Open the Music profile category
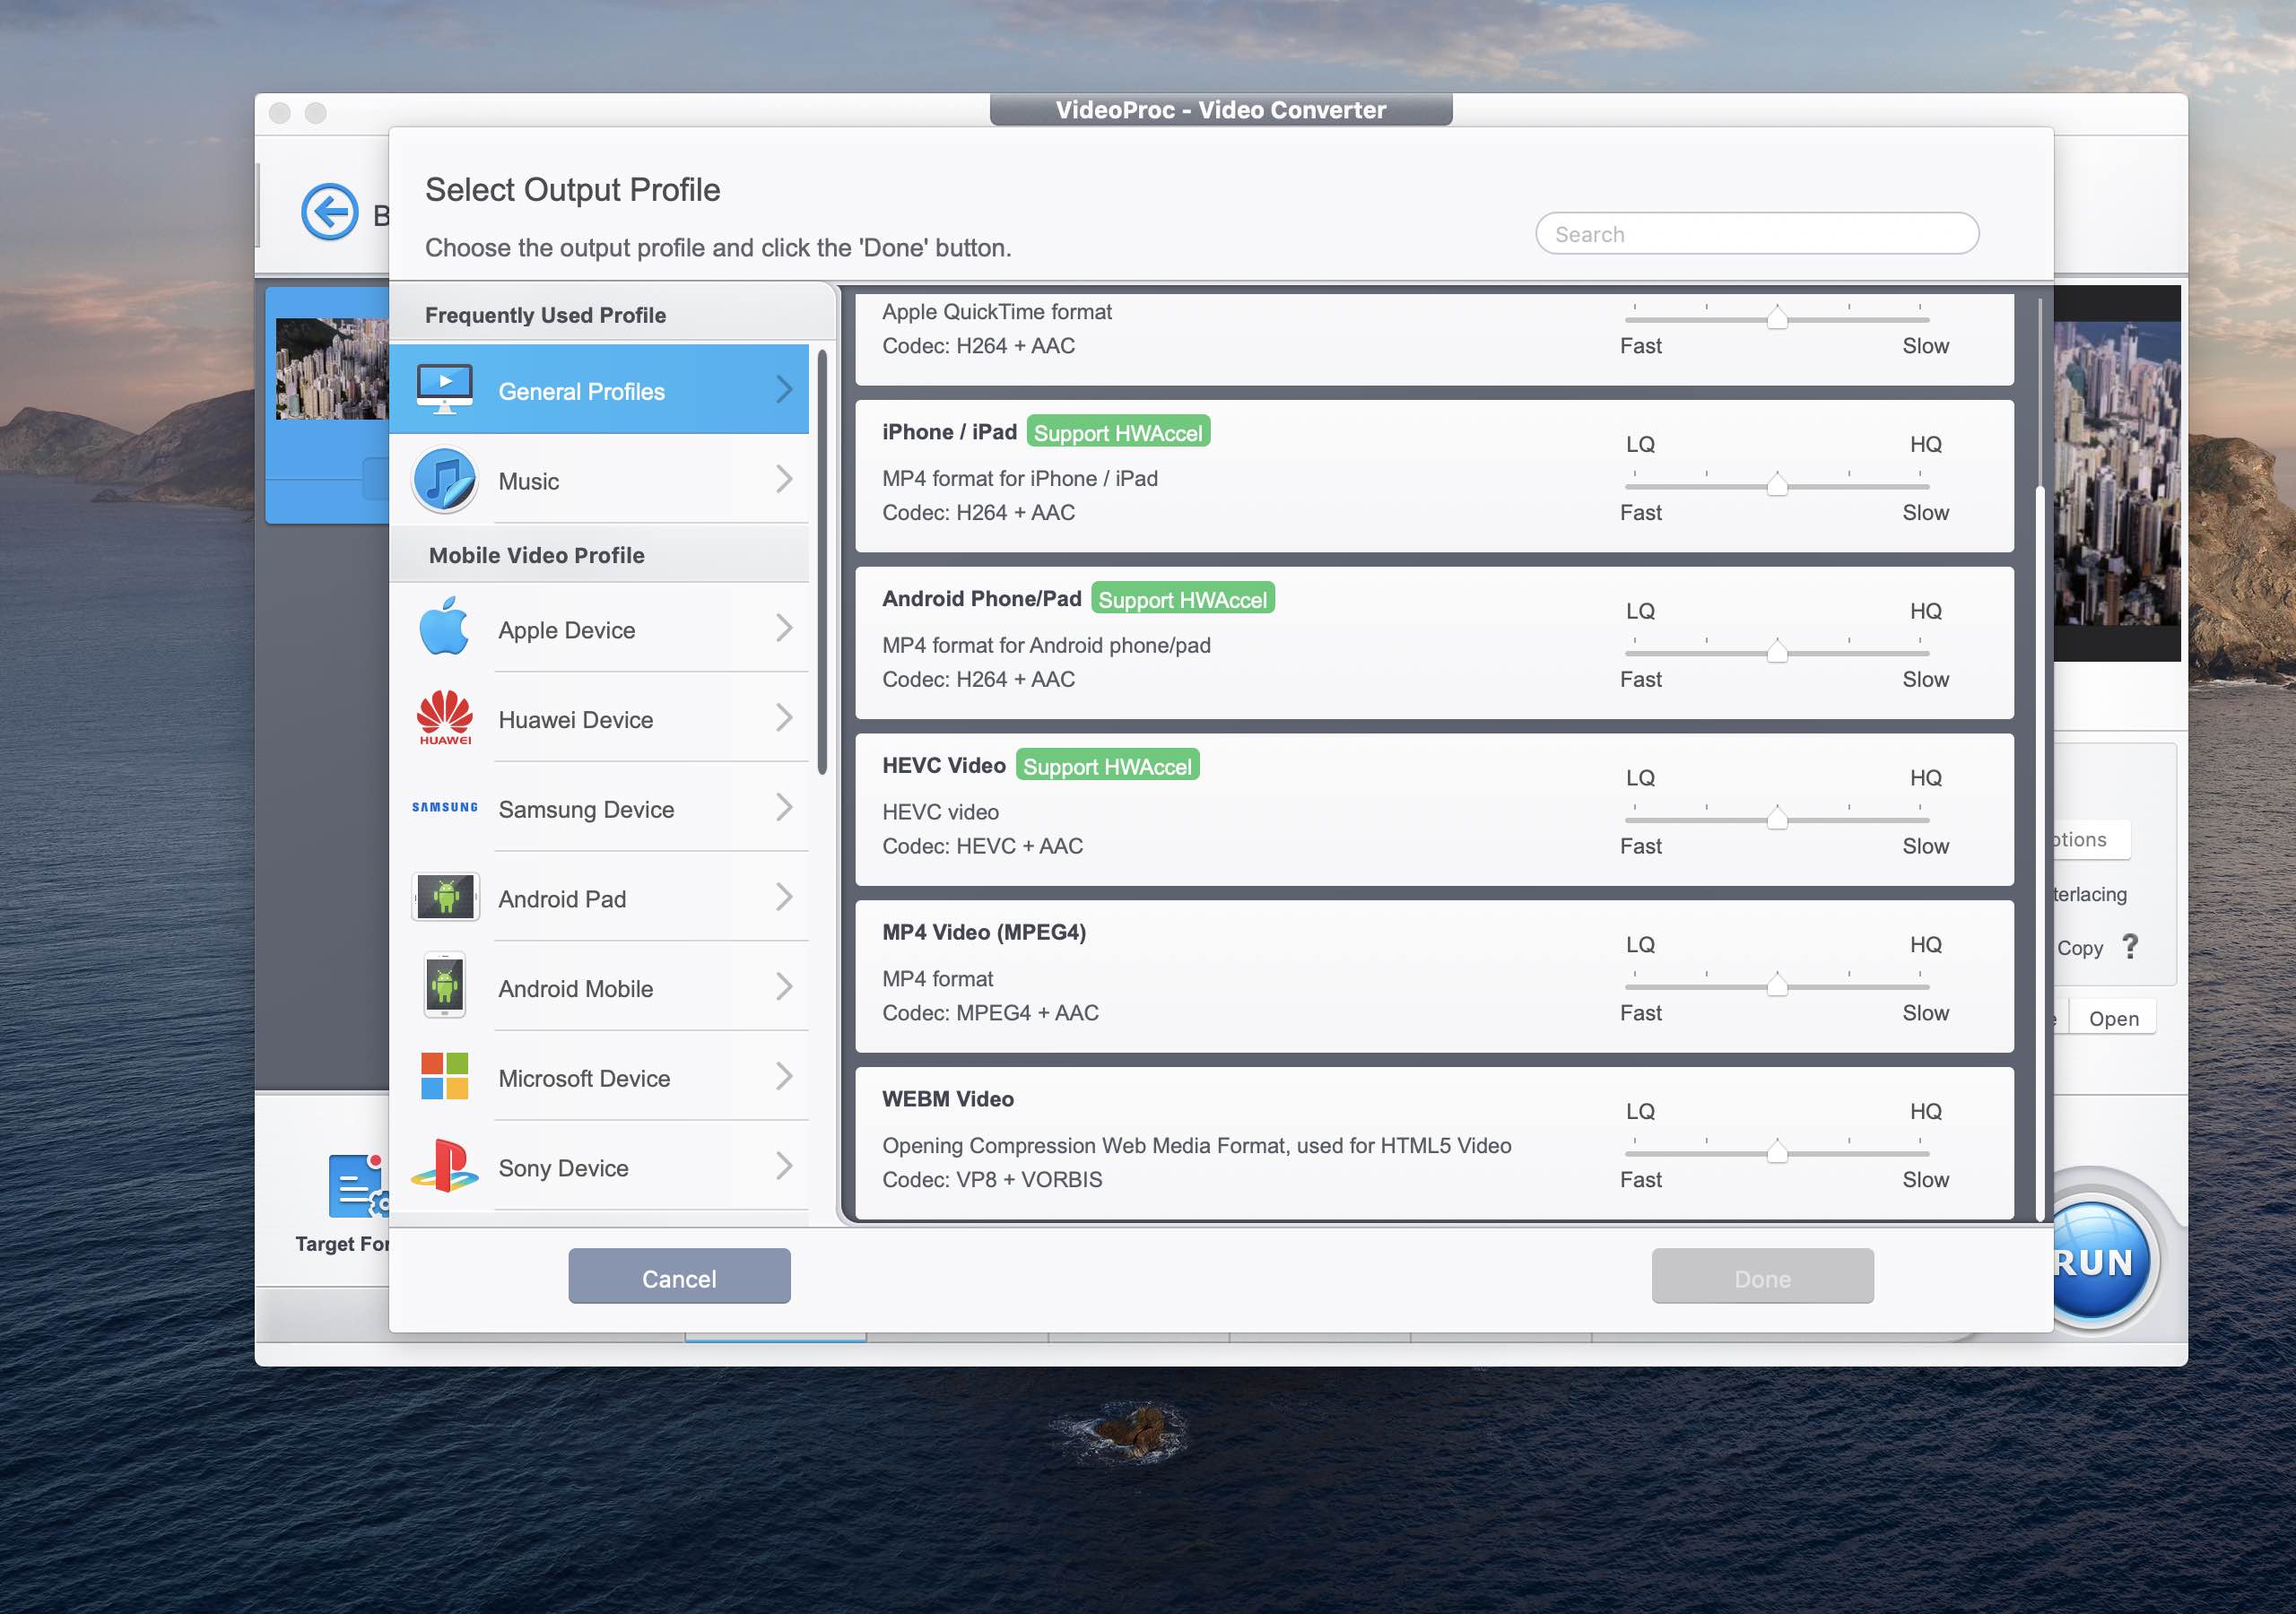This screenshot has width=2296, height=1614. tap(599, 479)
